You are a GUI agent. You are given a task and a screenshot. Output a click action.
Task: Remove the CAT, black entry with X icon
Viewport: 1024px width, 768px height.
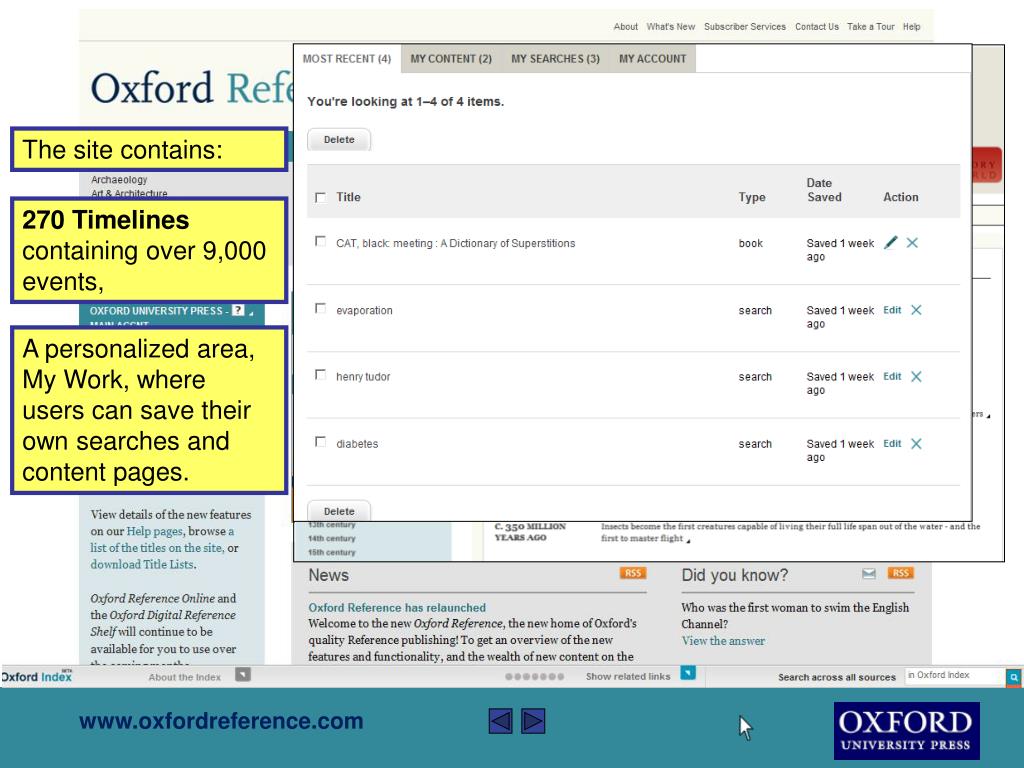[912, 243]
